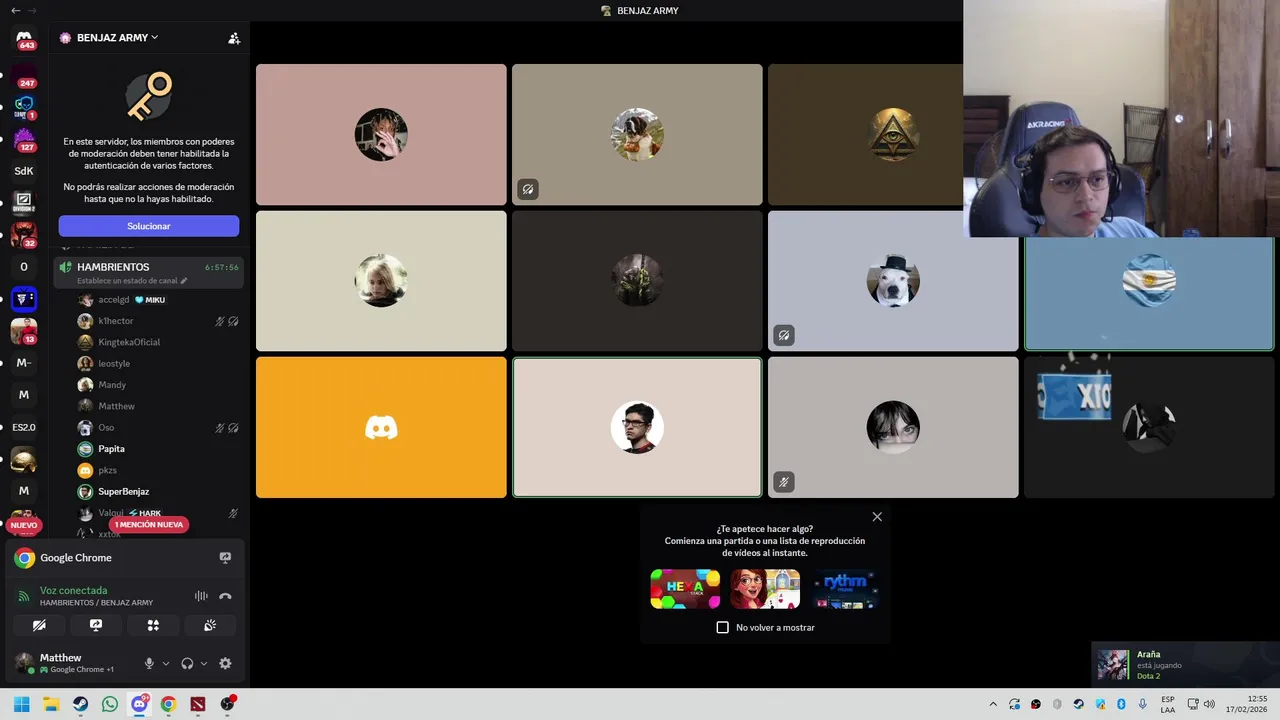Close the '¿Te apetece hacer algo?' popup
This screenshot has height=720, width=1280.
(x=877, y=517)
